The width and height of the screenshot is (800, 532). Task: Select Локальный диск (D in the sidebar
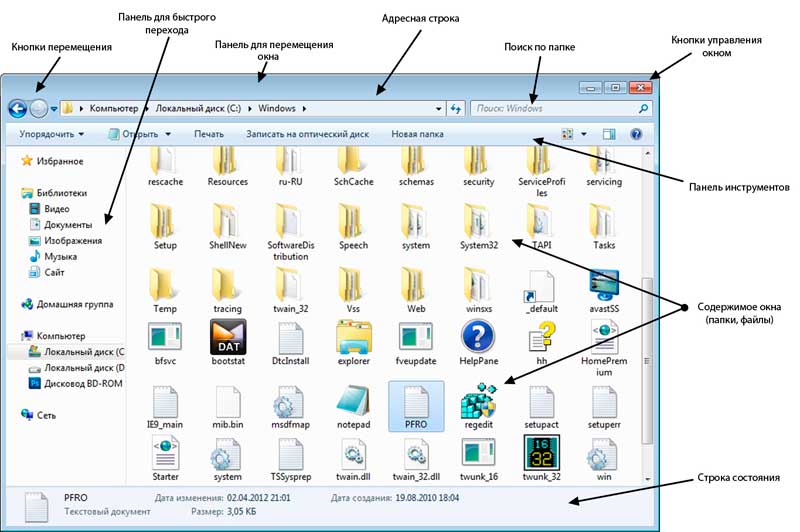(x=77, y=367)
